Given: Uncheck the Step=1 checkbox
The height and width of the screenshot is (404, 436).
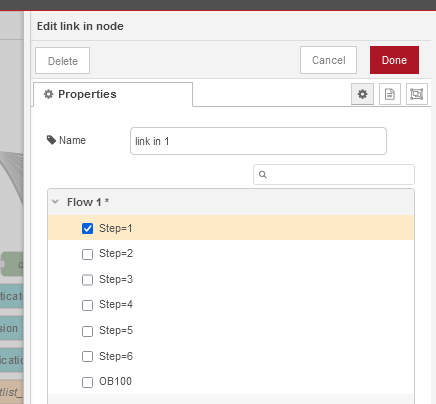Looking at the screenshot, I should 87,228.
